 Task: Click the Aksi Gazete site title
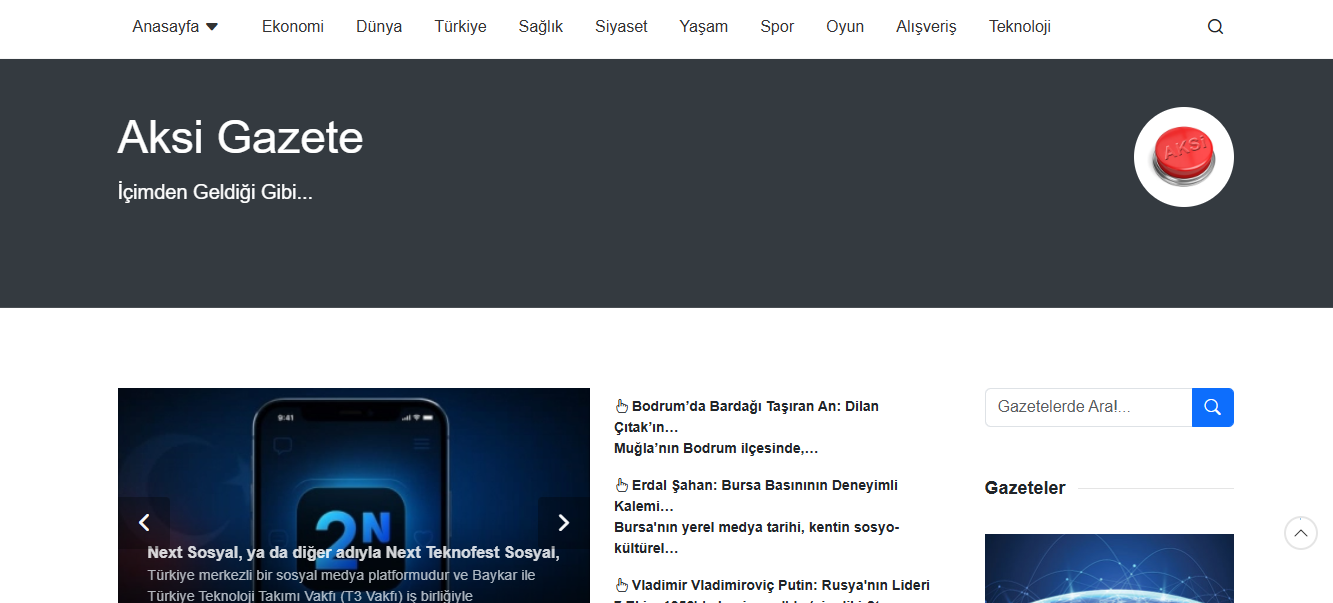(240, 137)
